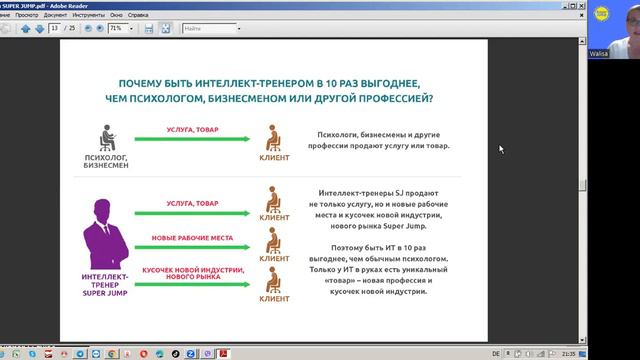The width and height of the screenshot is (640, 360).
Task: Click the 'ИНТЕЛЛЕКТ-ТРЕНЕР SUPER JUMP' caption
Action: tap(105, 285)
